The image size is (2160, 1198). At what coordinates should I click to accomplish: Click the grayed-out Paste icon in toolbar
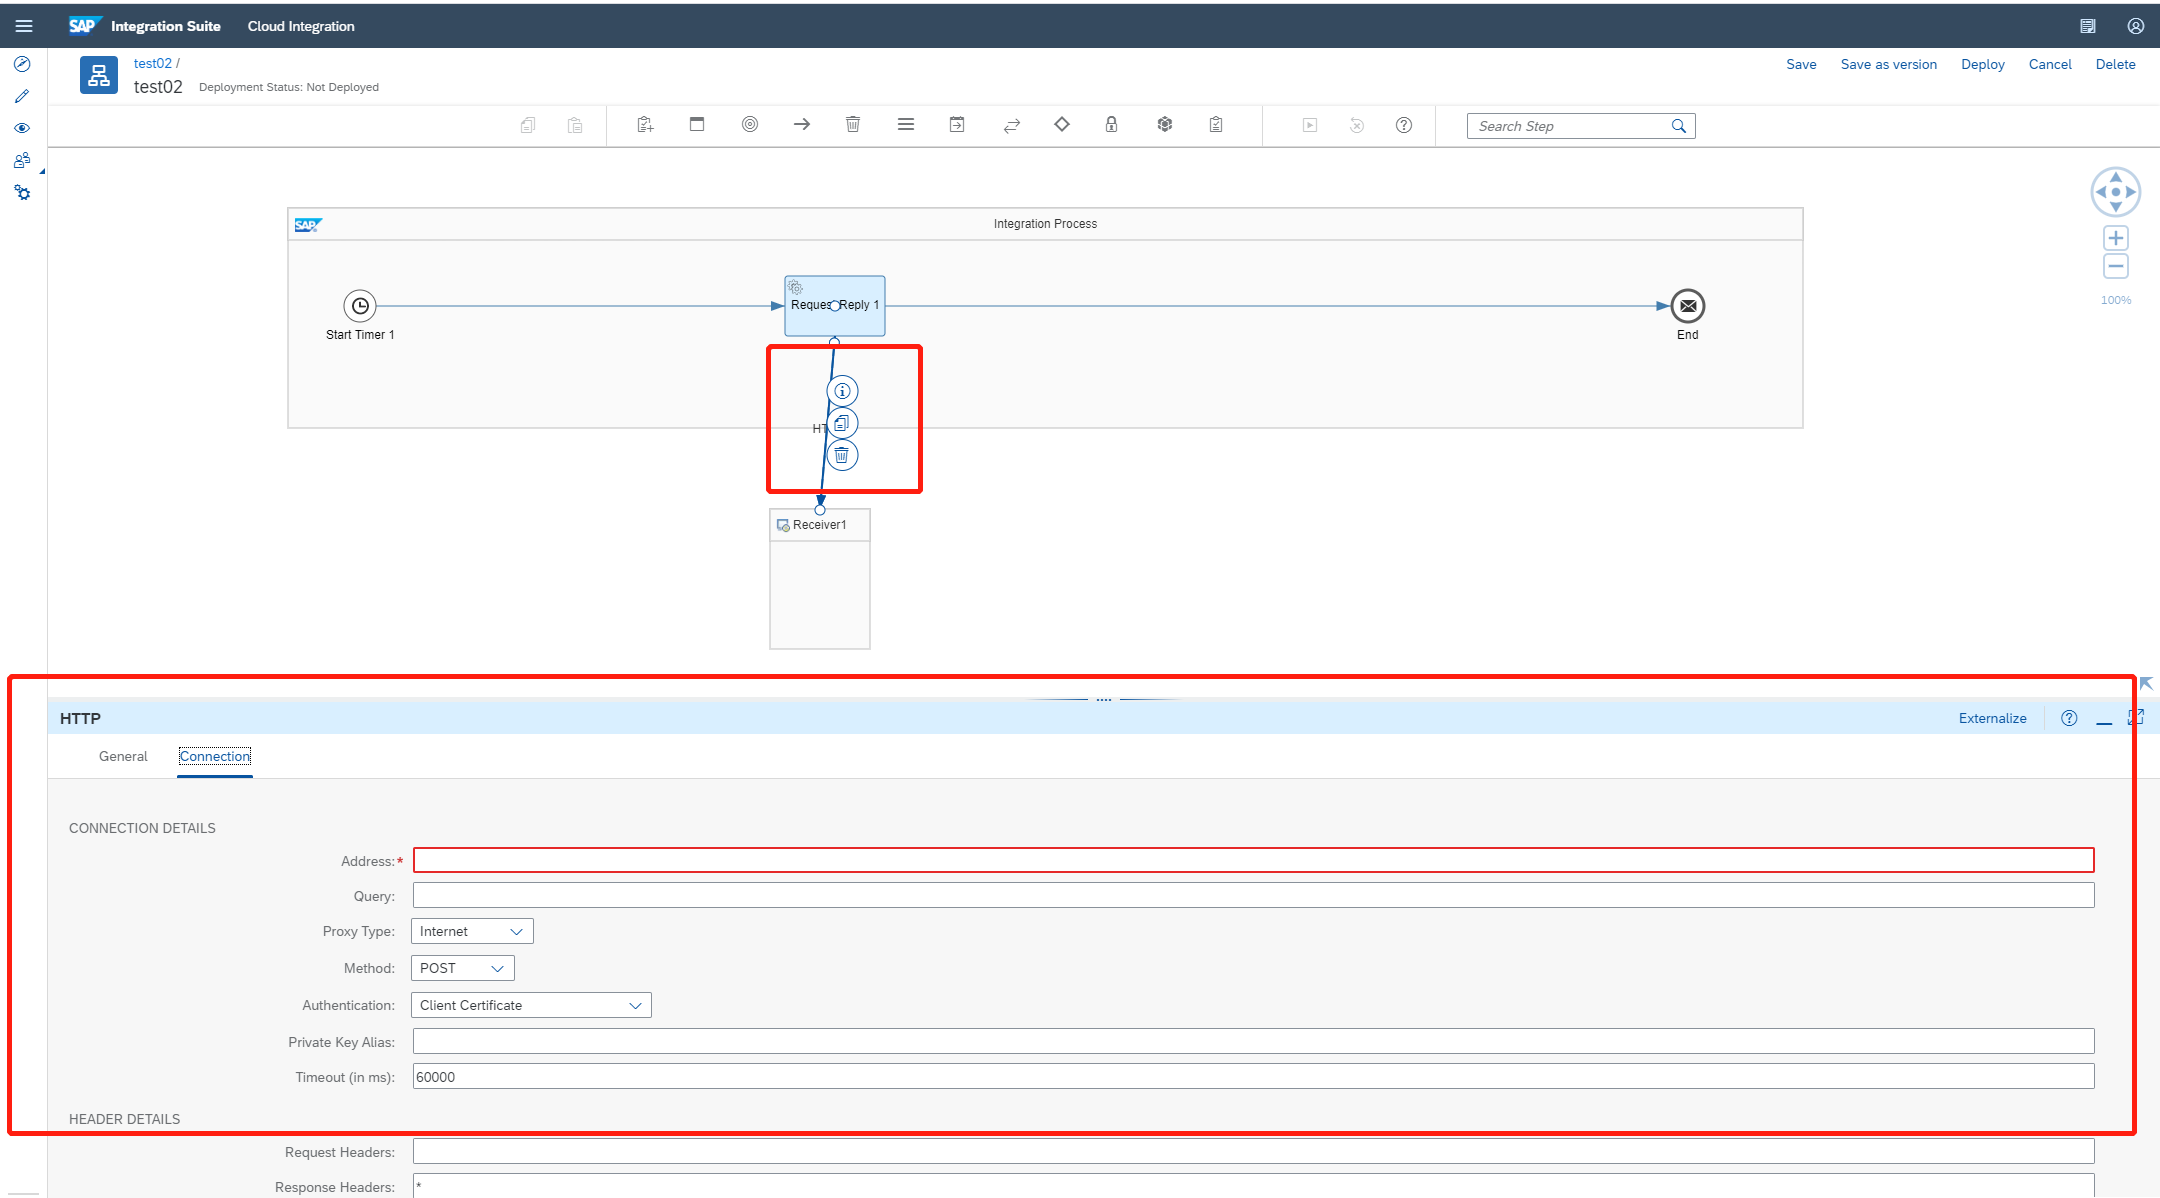[x=575, y=125]
